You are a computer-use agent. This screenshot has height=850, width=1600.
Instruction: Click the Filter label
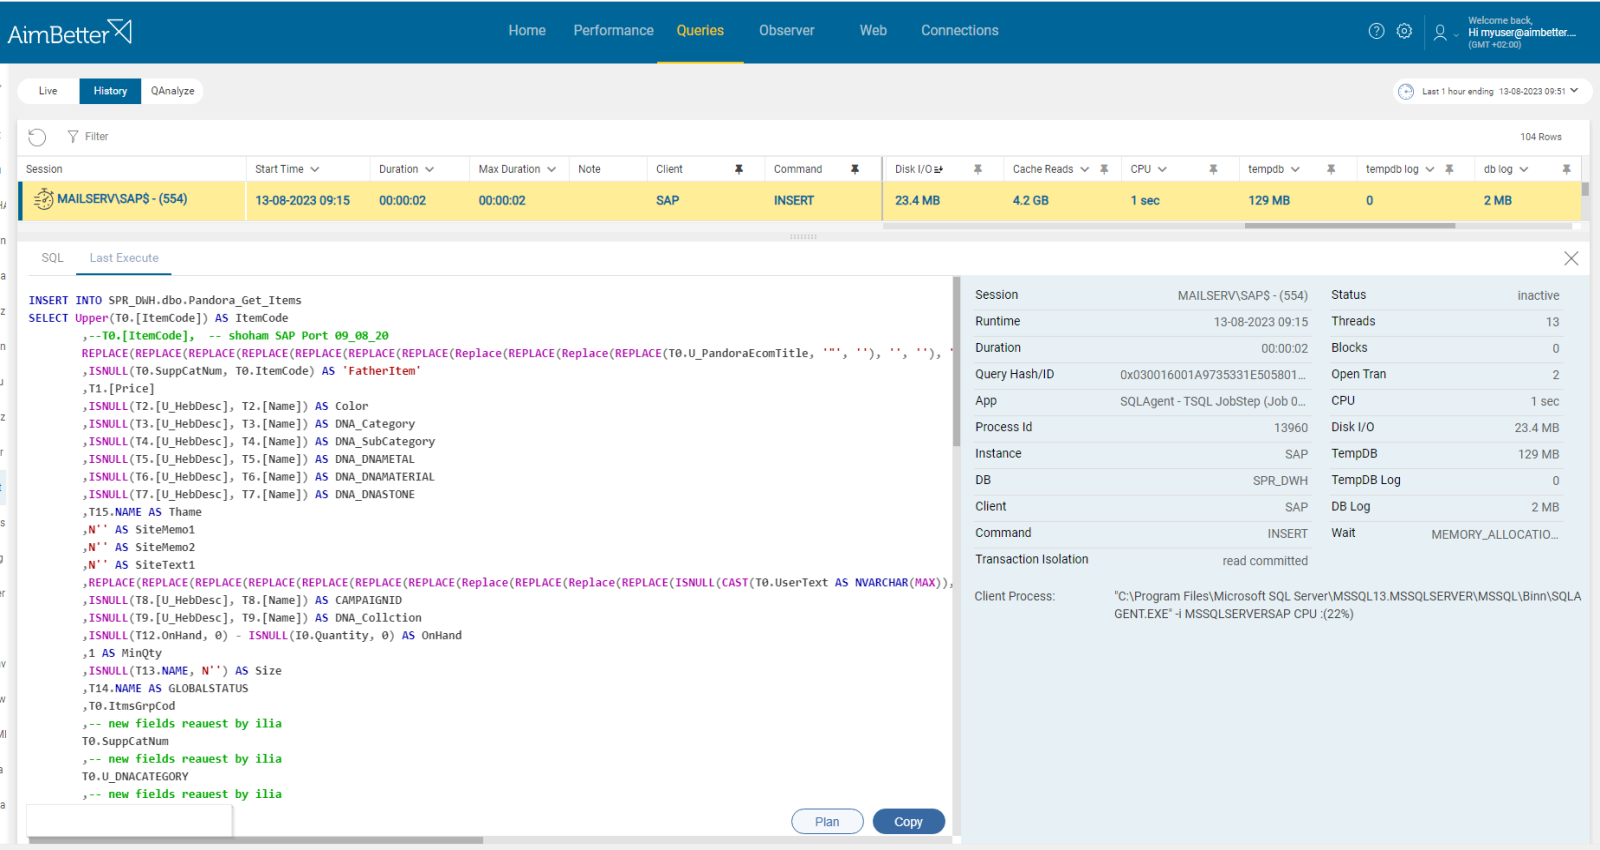[x=97, y=137]
